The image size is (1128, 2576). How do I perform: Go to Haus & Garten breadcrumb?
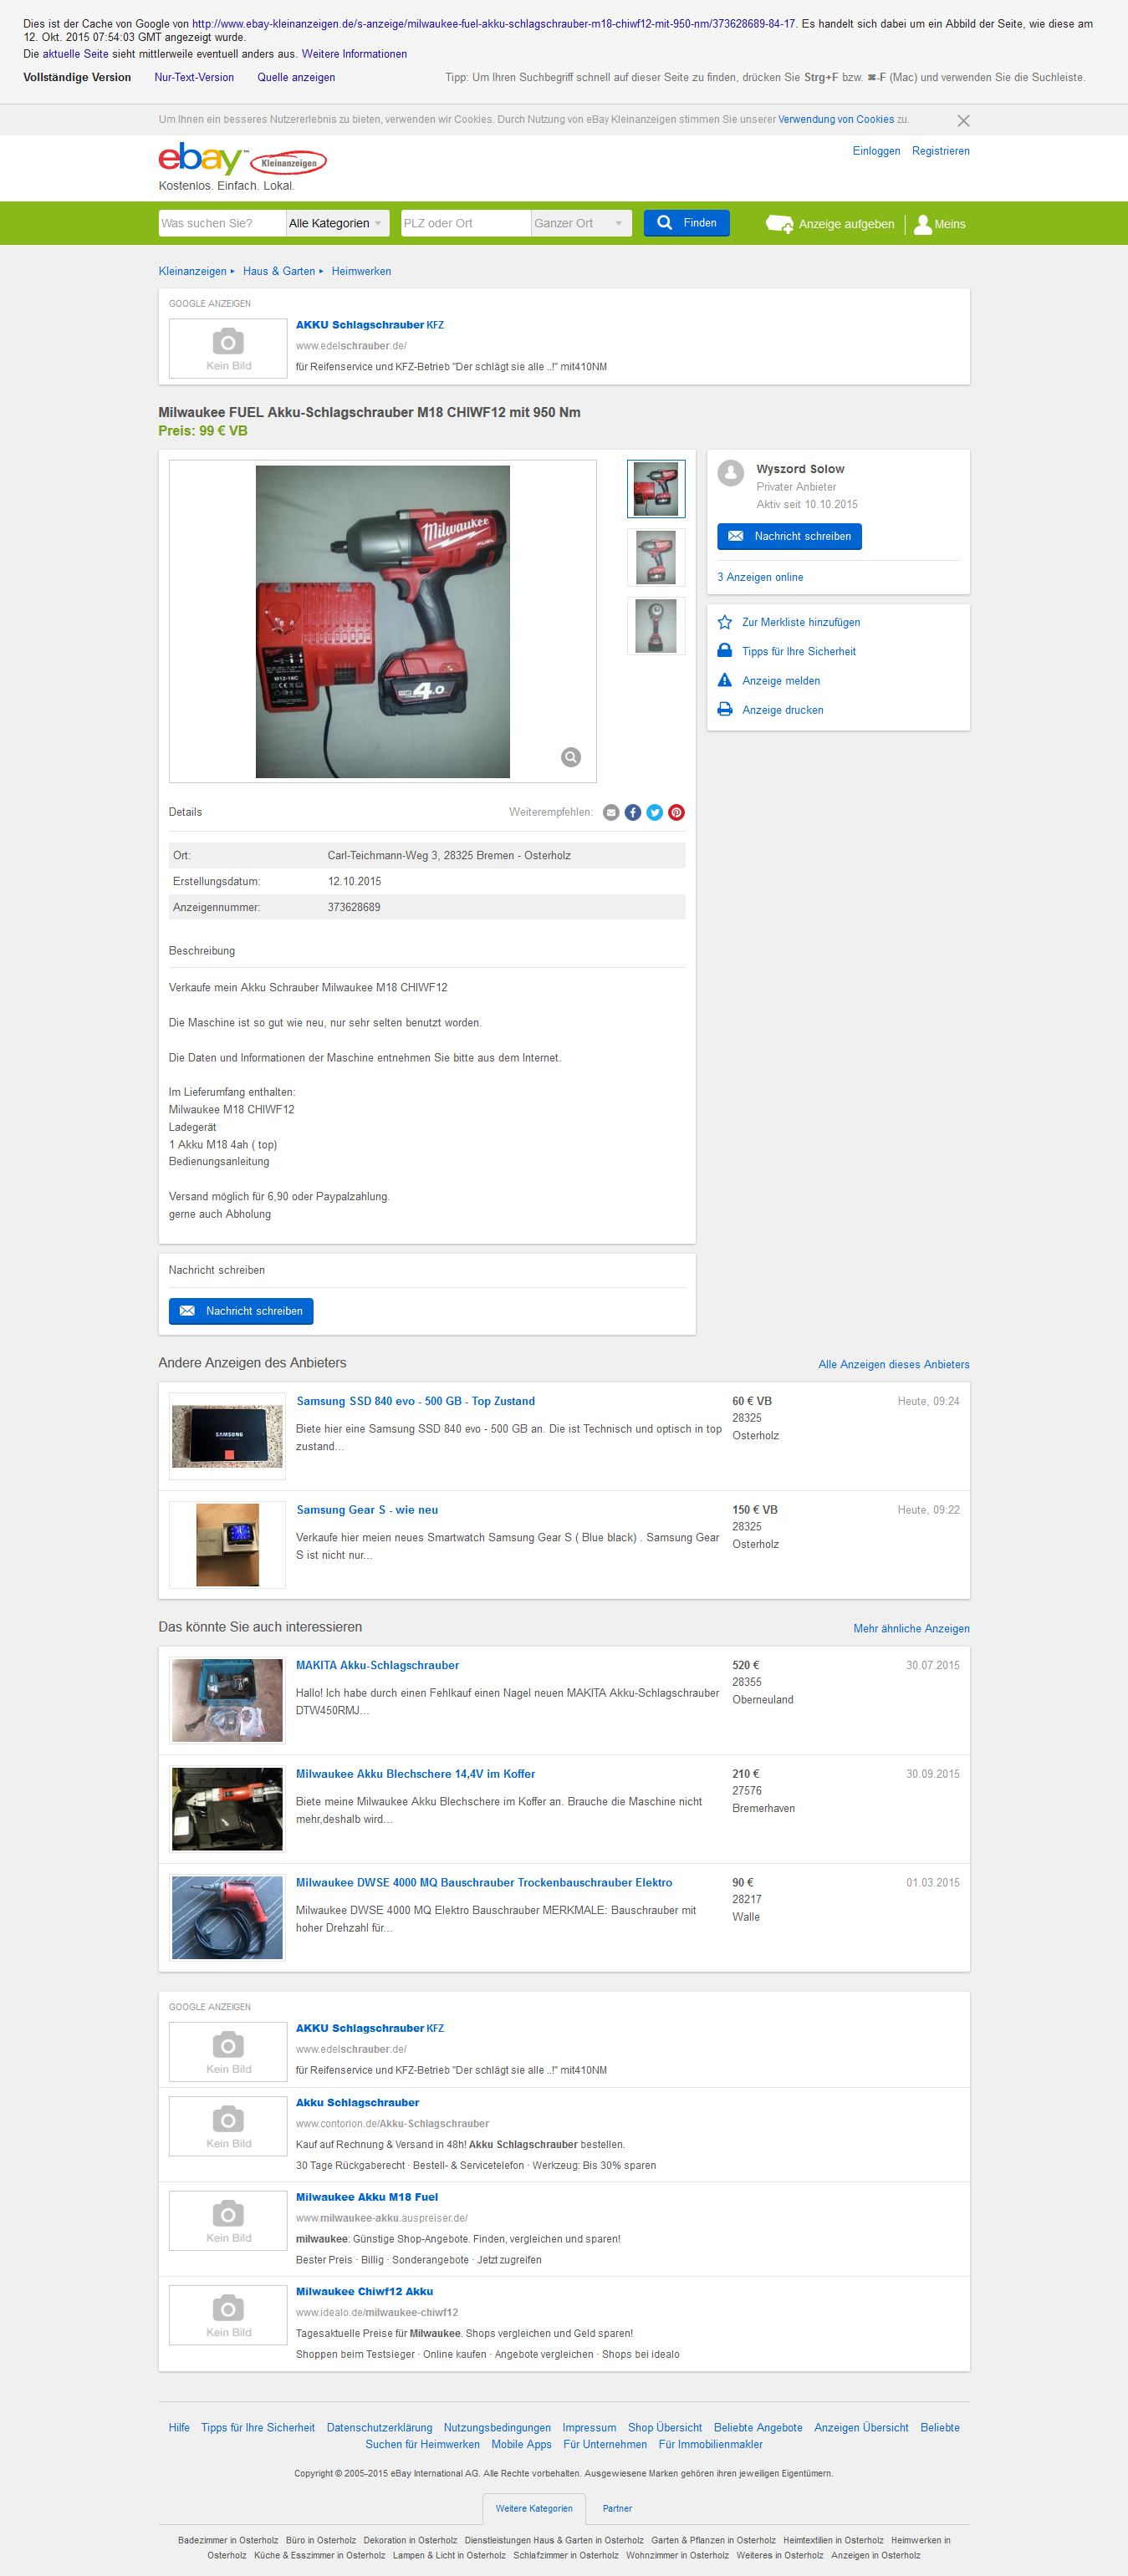coord(279,271)
